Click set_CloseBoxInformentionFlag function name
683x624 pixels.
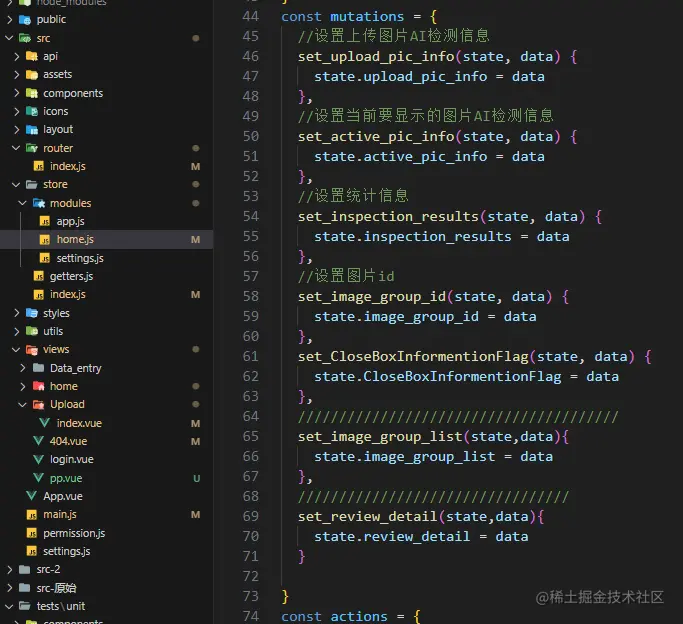click(413, 357)
